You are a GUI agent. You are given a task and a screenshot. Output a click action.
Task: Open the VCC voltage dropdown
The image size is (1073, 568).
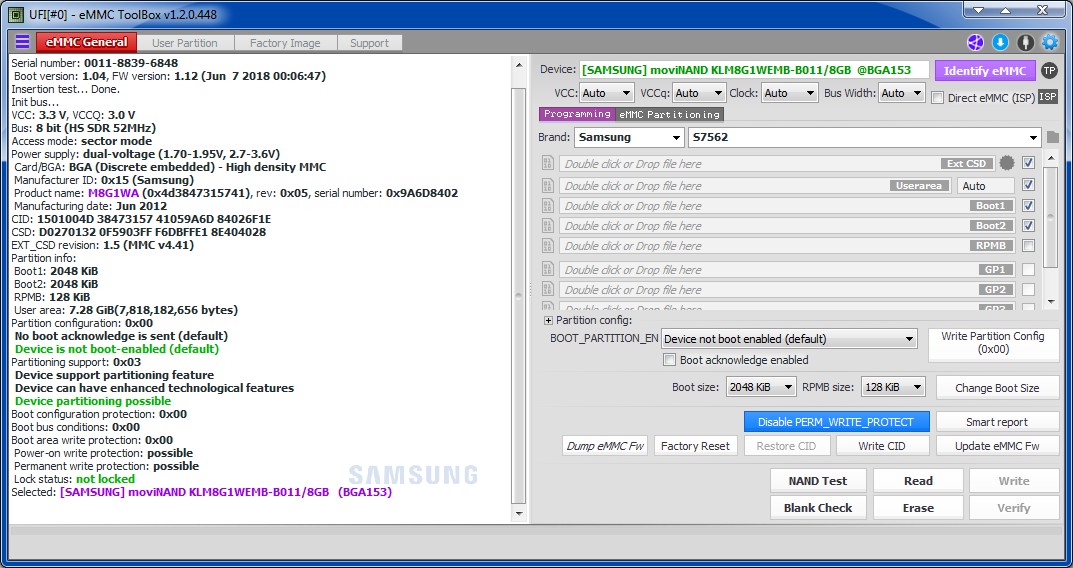click(606, 93)
